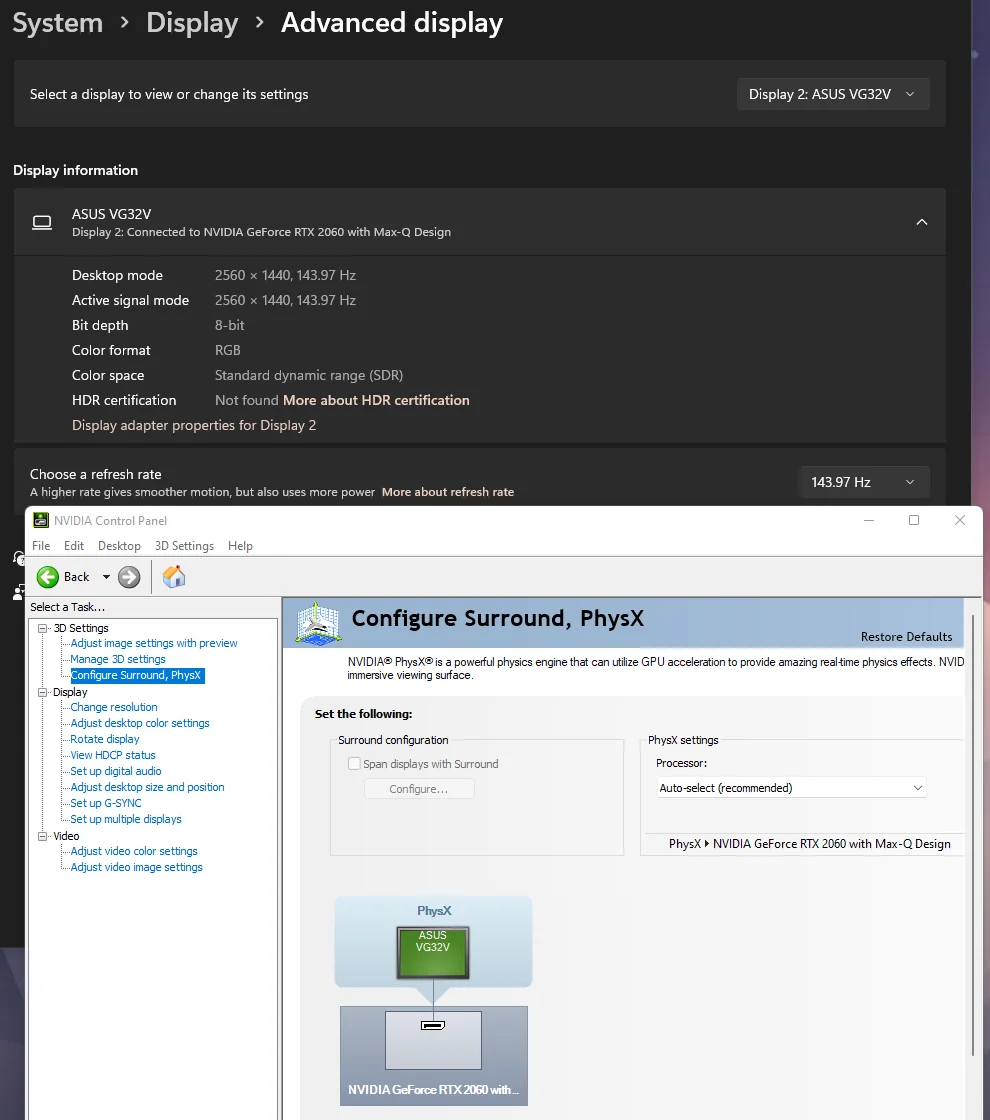Viewport: 990px width, 1120px height.
Task: Click the green Back arrow icon
Action: tap(48, 577)
